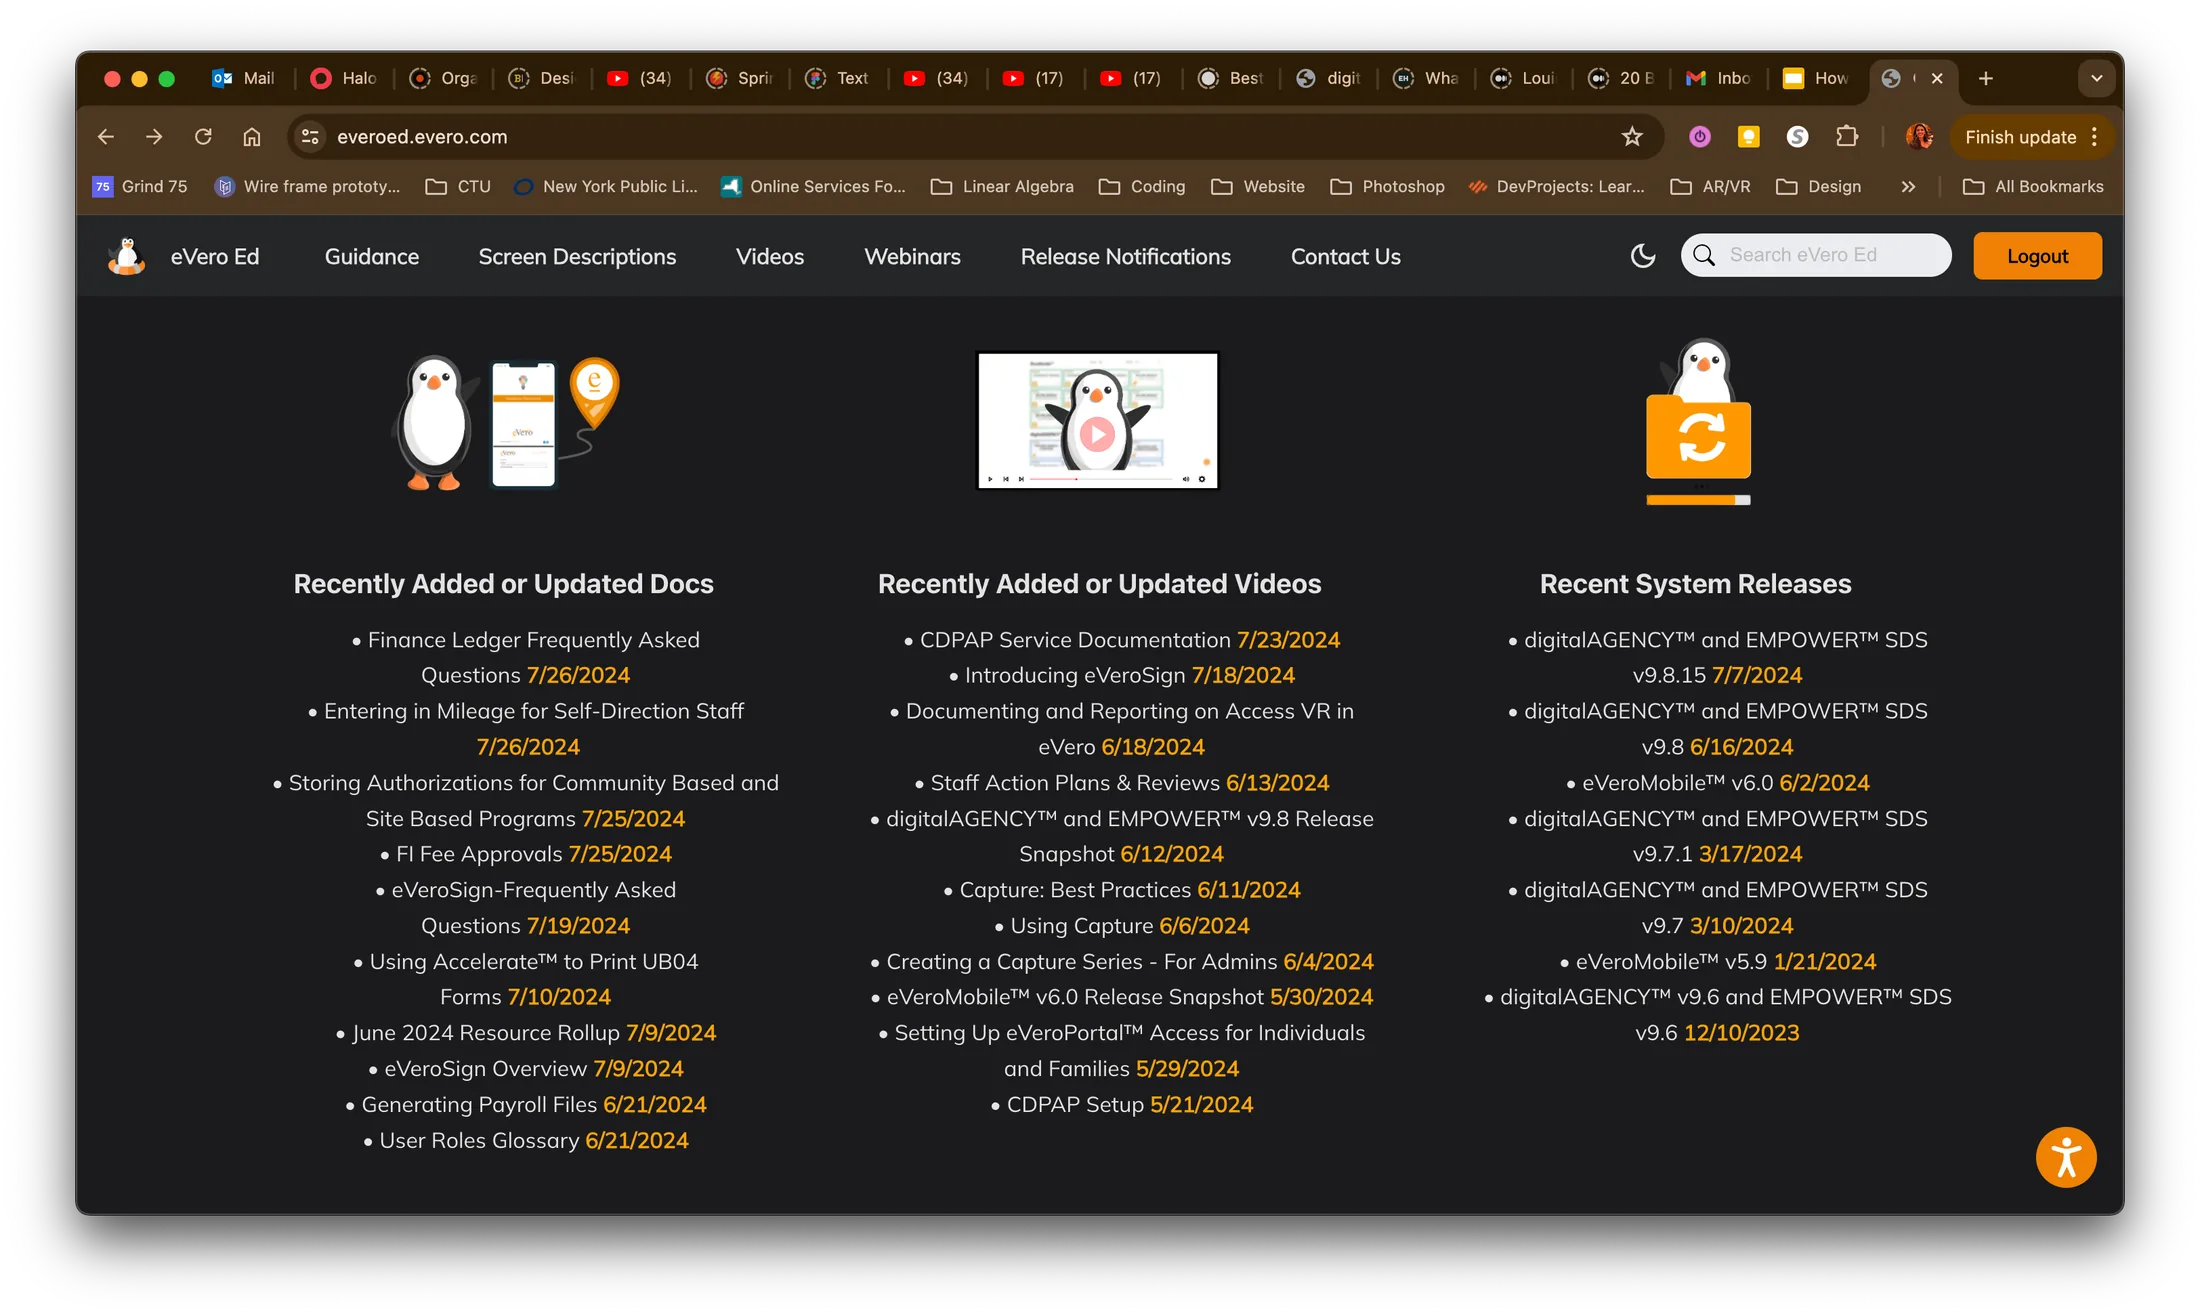Click the search magnifier icon

(x=1704, y=255)
